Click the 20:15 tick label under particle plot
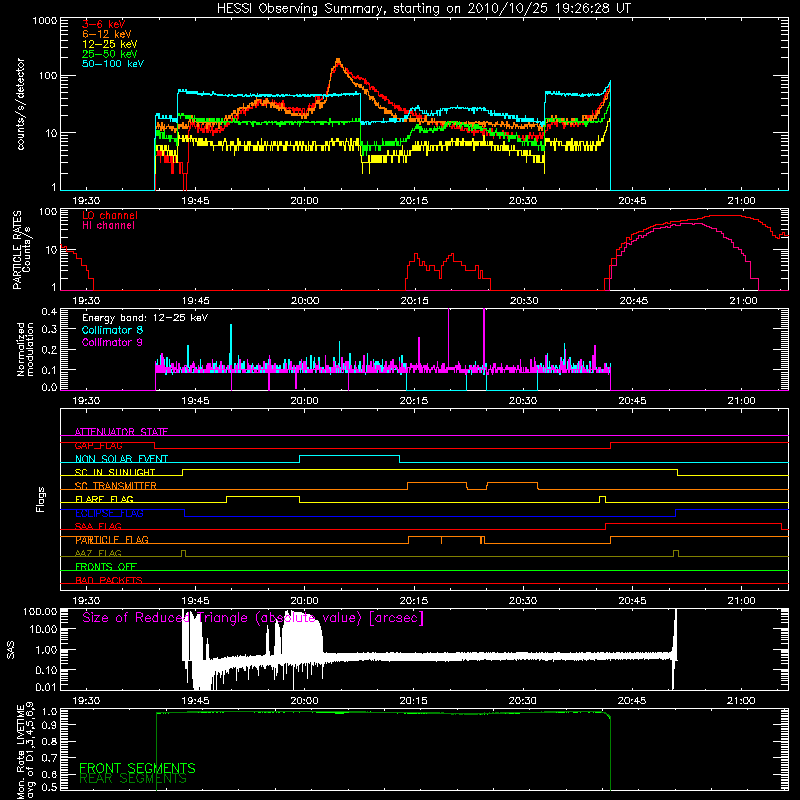800x800 pixels. pyautogui.click(x=414, y=301)
